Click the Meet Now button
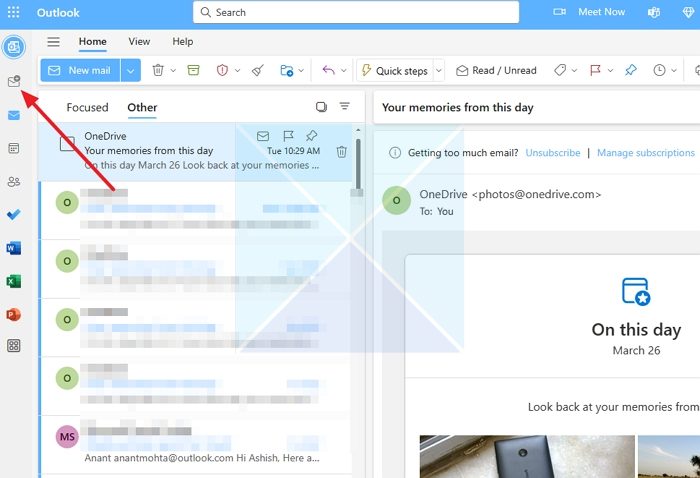700x478 pixels. coord(601,12)
